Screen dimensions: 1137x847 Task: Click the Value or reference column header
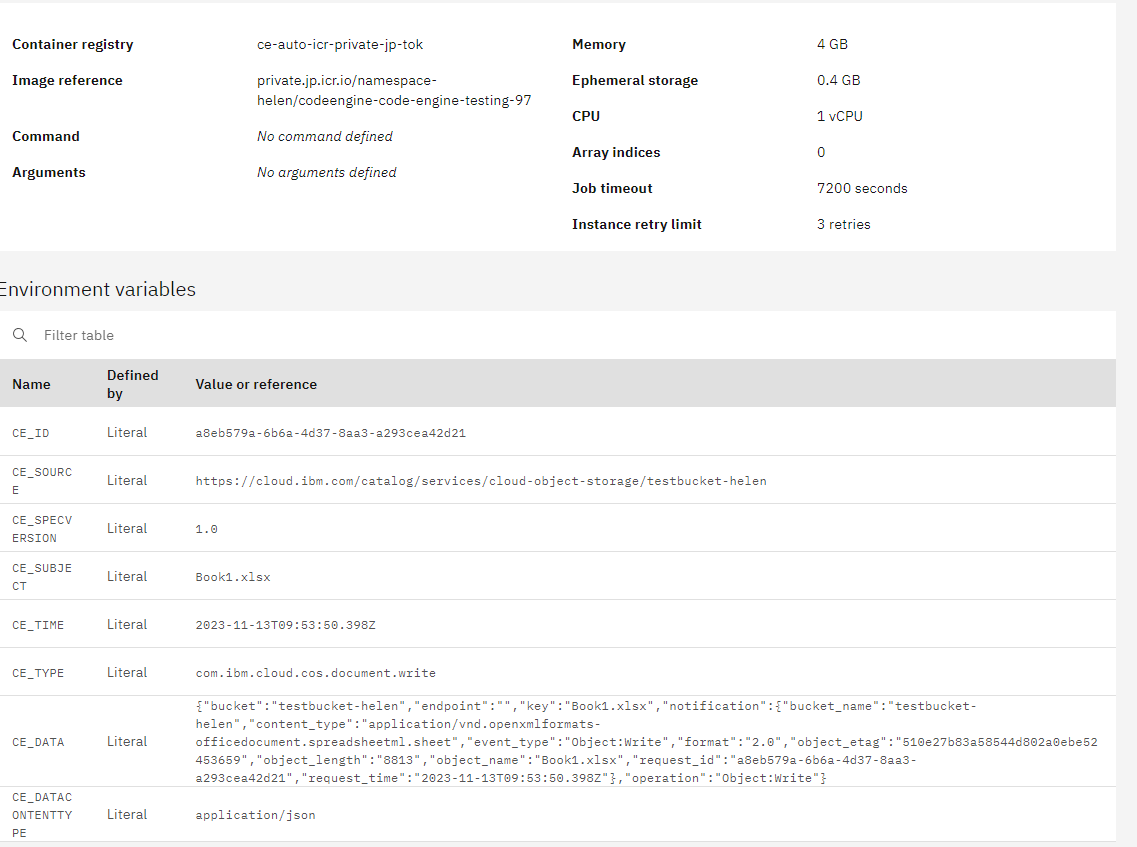(x=256, y=384)
